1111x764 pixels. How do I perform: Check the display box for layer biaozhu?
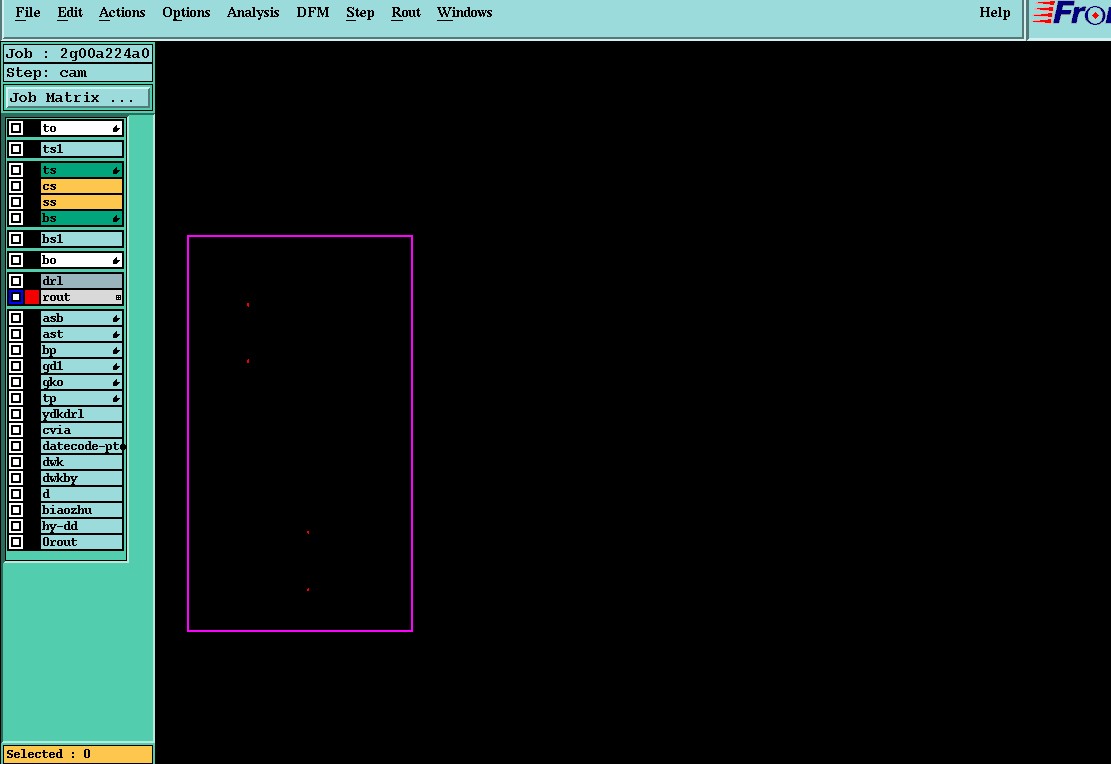(x=16, y=510)
